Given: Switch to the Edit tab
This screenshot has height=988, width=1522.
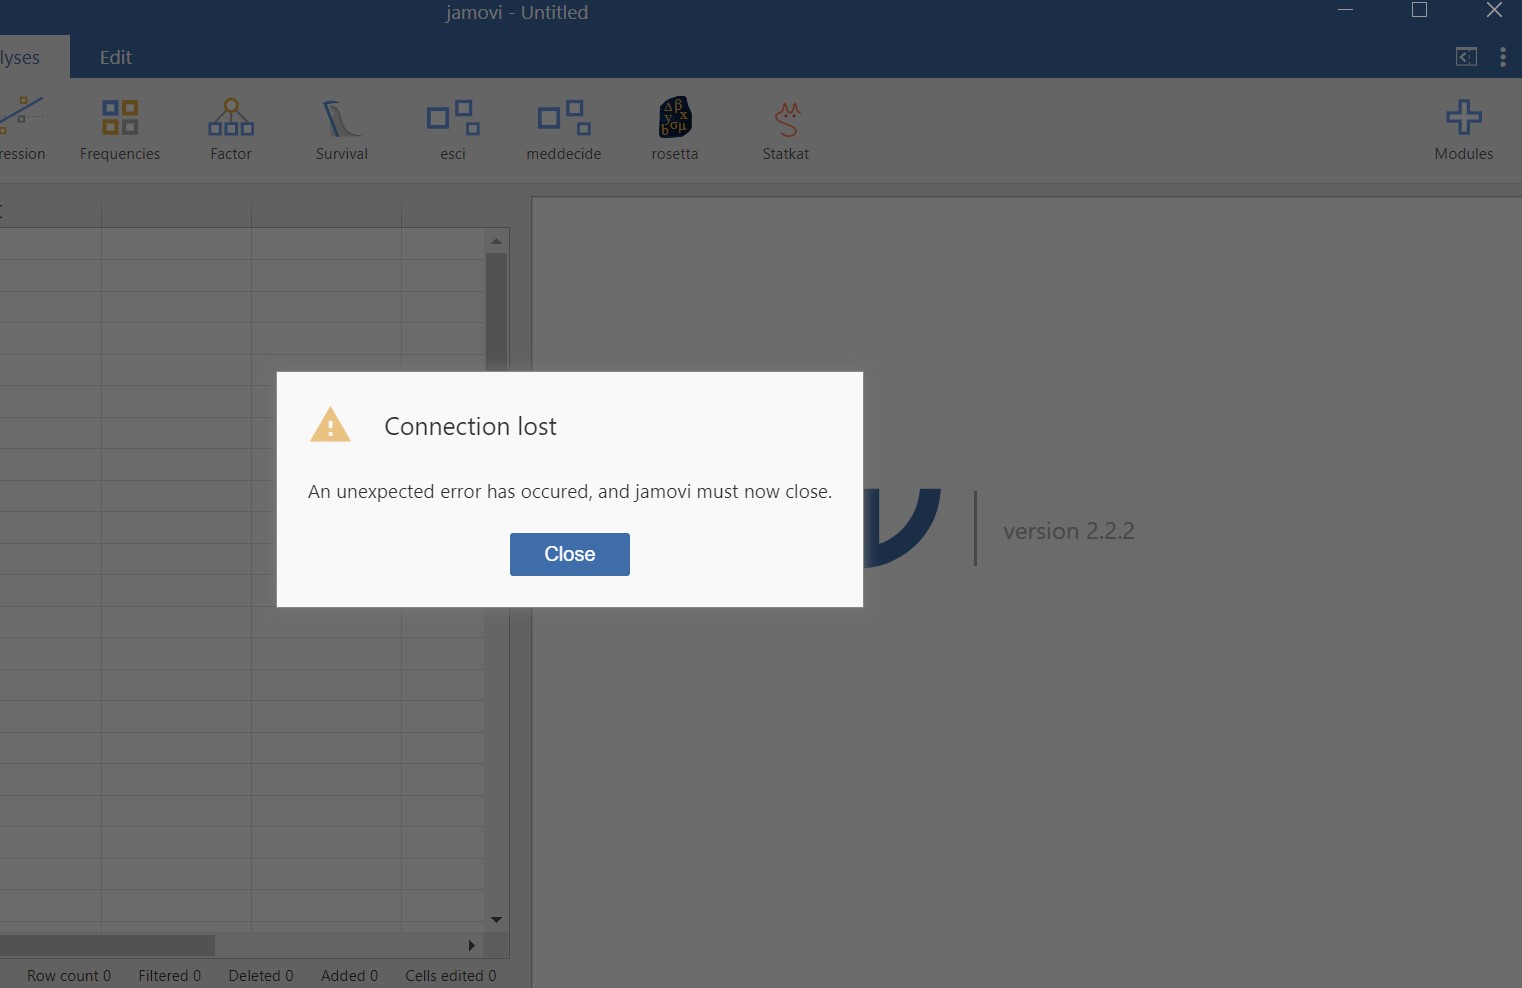Looking at the screenshot, I should pos(116,58).
